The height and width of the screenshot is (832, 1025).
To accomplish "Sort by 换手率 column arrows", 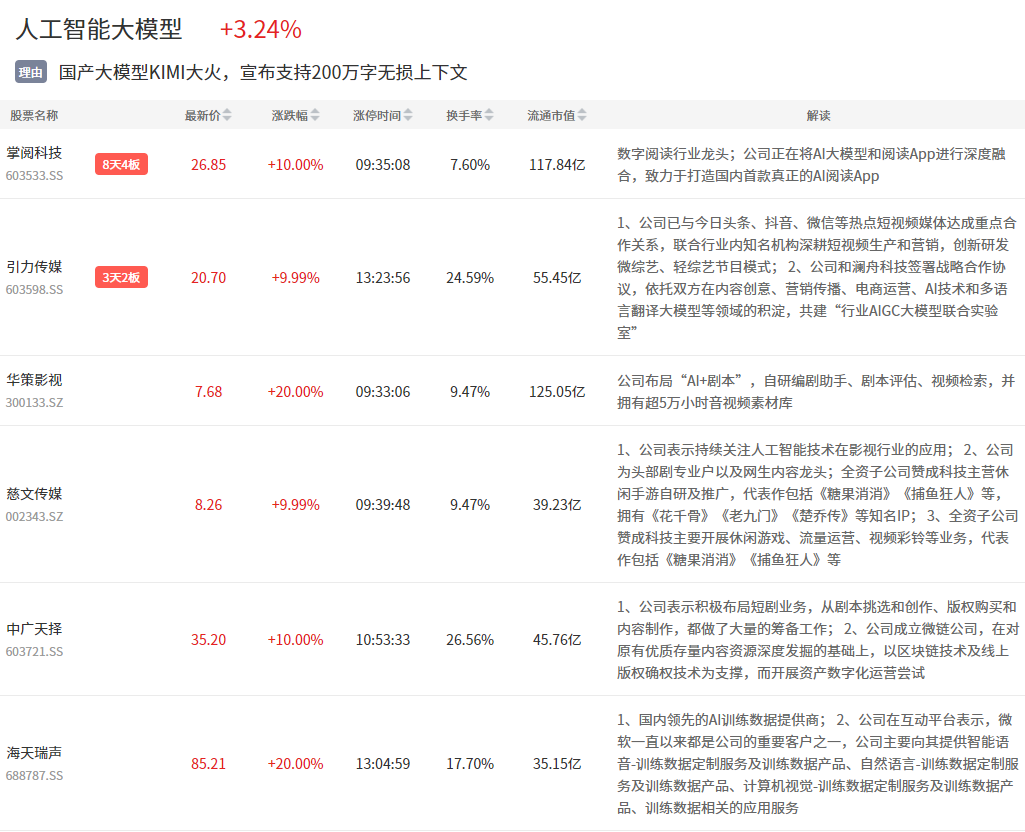I will (489, 116).
